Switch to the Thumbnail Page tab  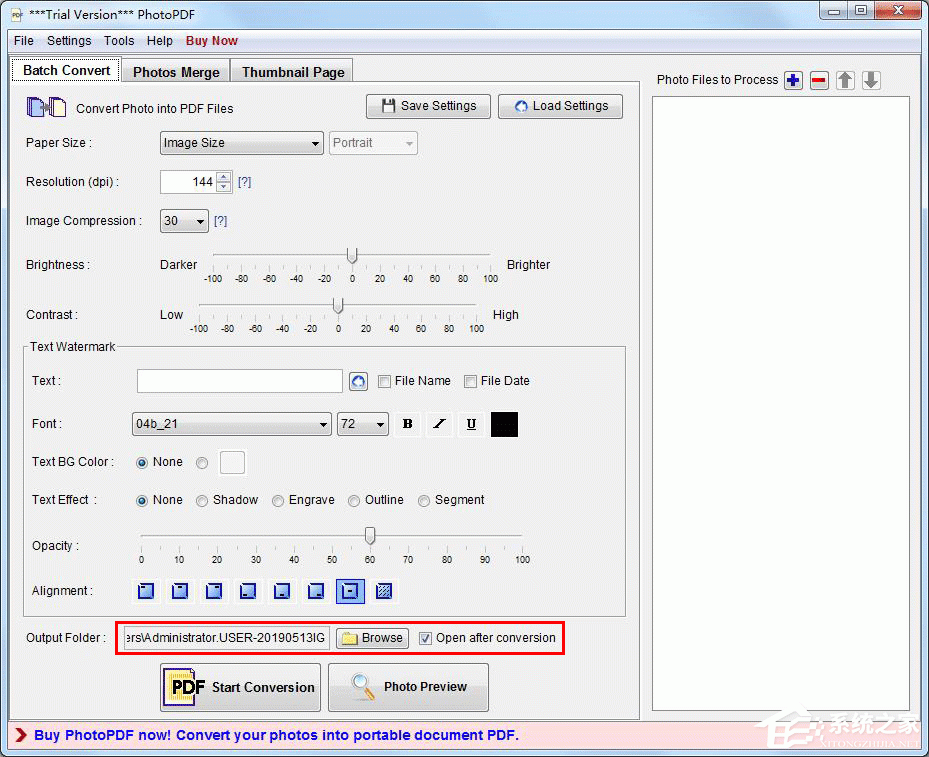click(x=293, y=72)
